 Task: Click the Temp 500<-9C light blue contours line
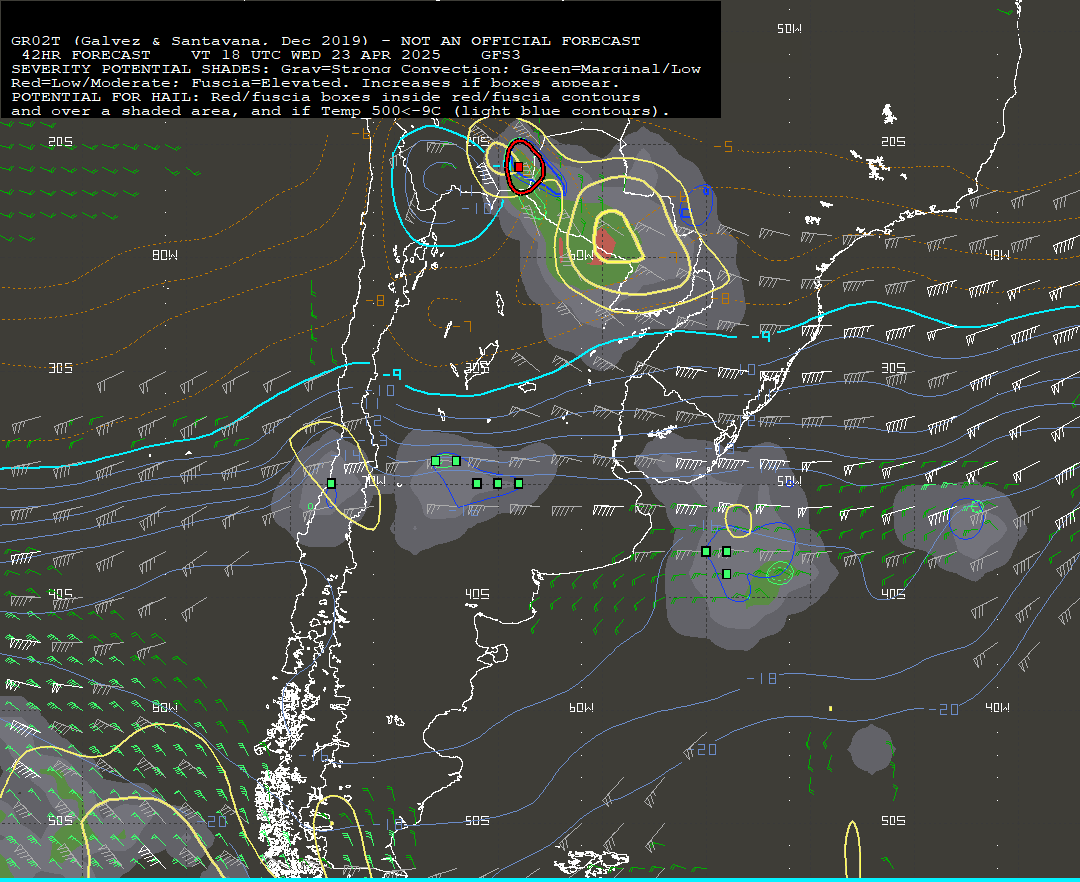[340, 112]
